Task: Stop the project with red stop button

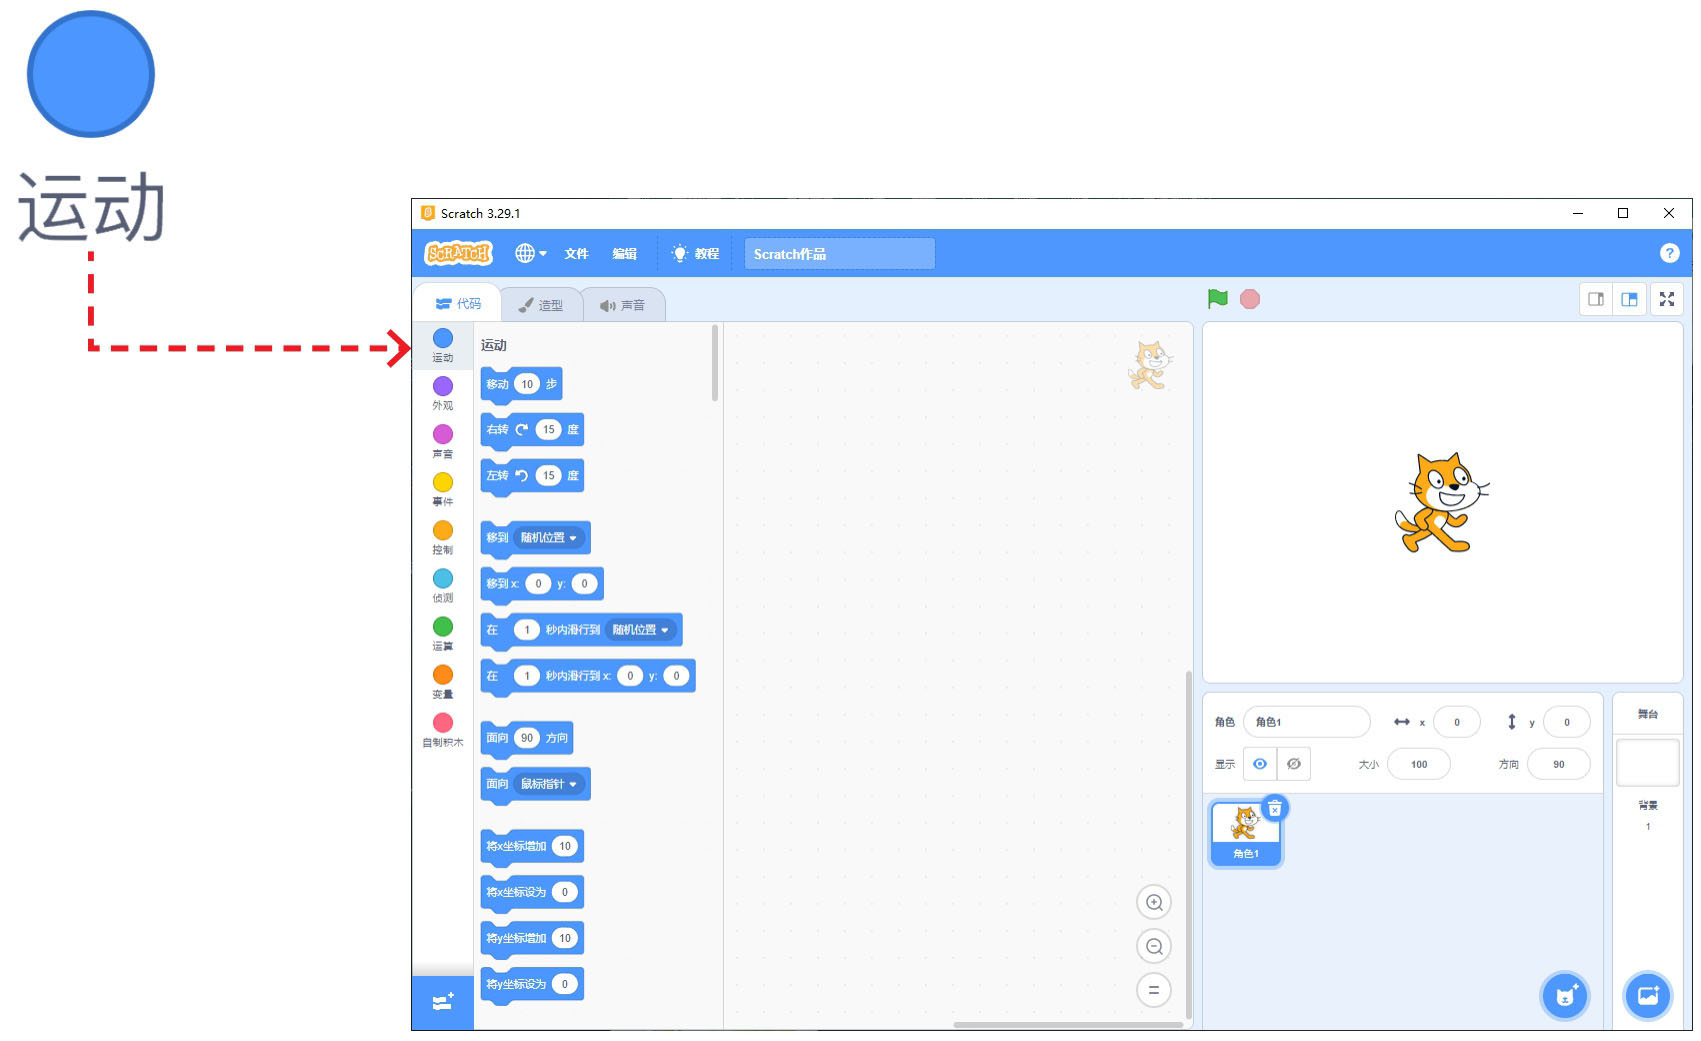Action: pyautogui.click(x=1250, y=299)
